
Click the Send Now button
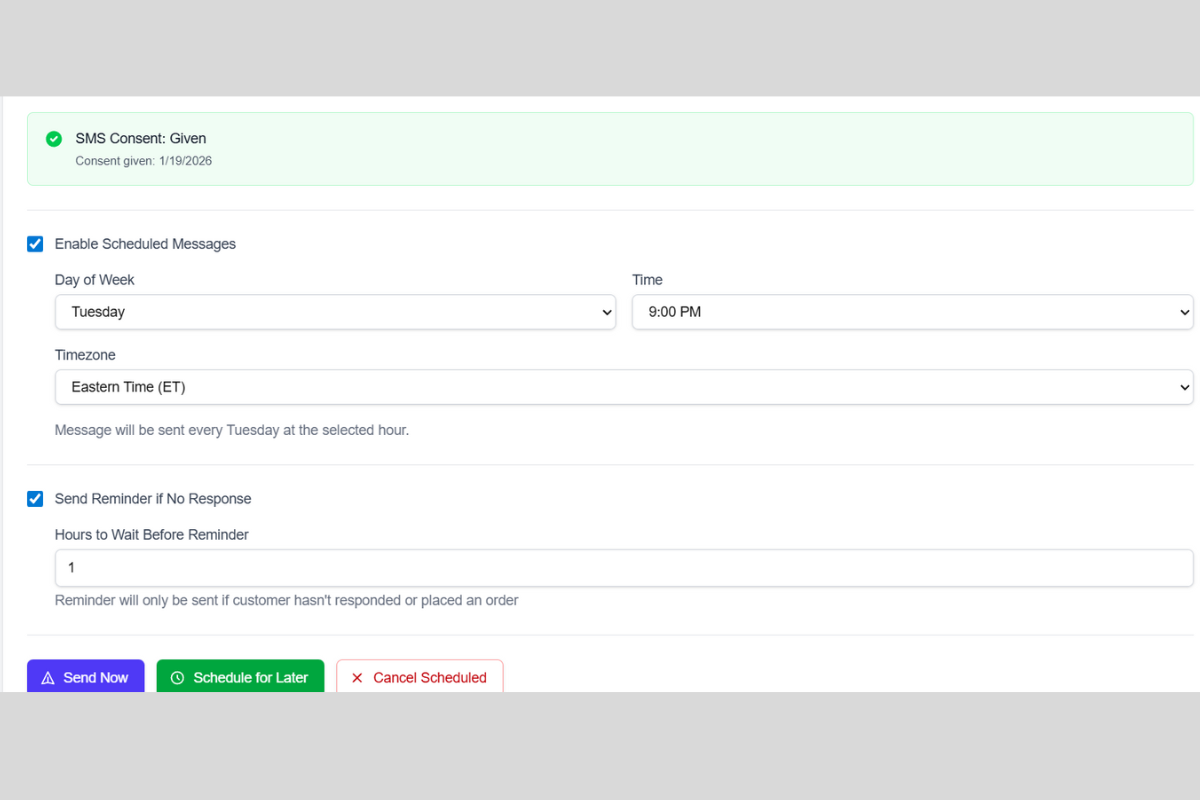[85, 677]
